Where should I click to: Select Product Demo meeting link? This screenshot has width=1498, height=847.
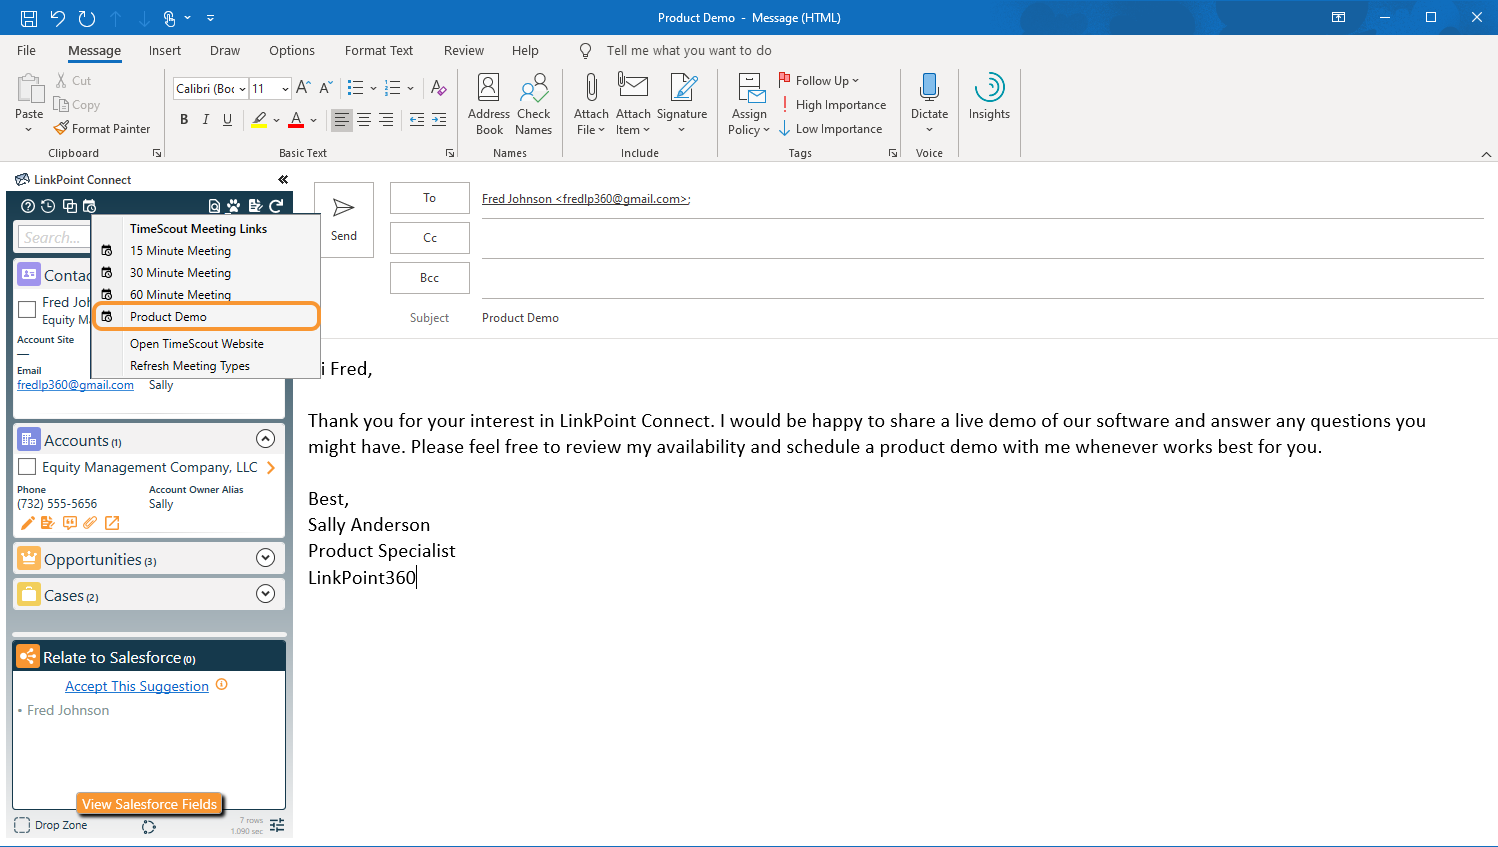[x=206, y=317]
